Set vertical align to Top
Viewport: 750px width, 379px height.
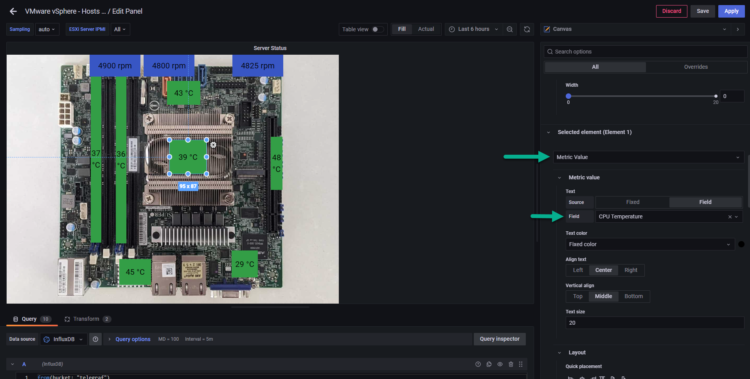(577, 296)
